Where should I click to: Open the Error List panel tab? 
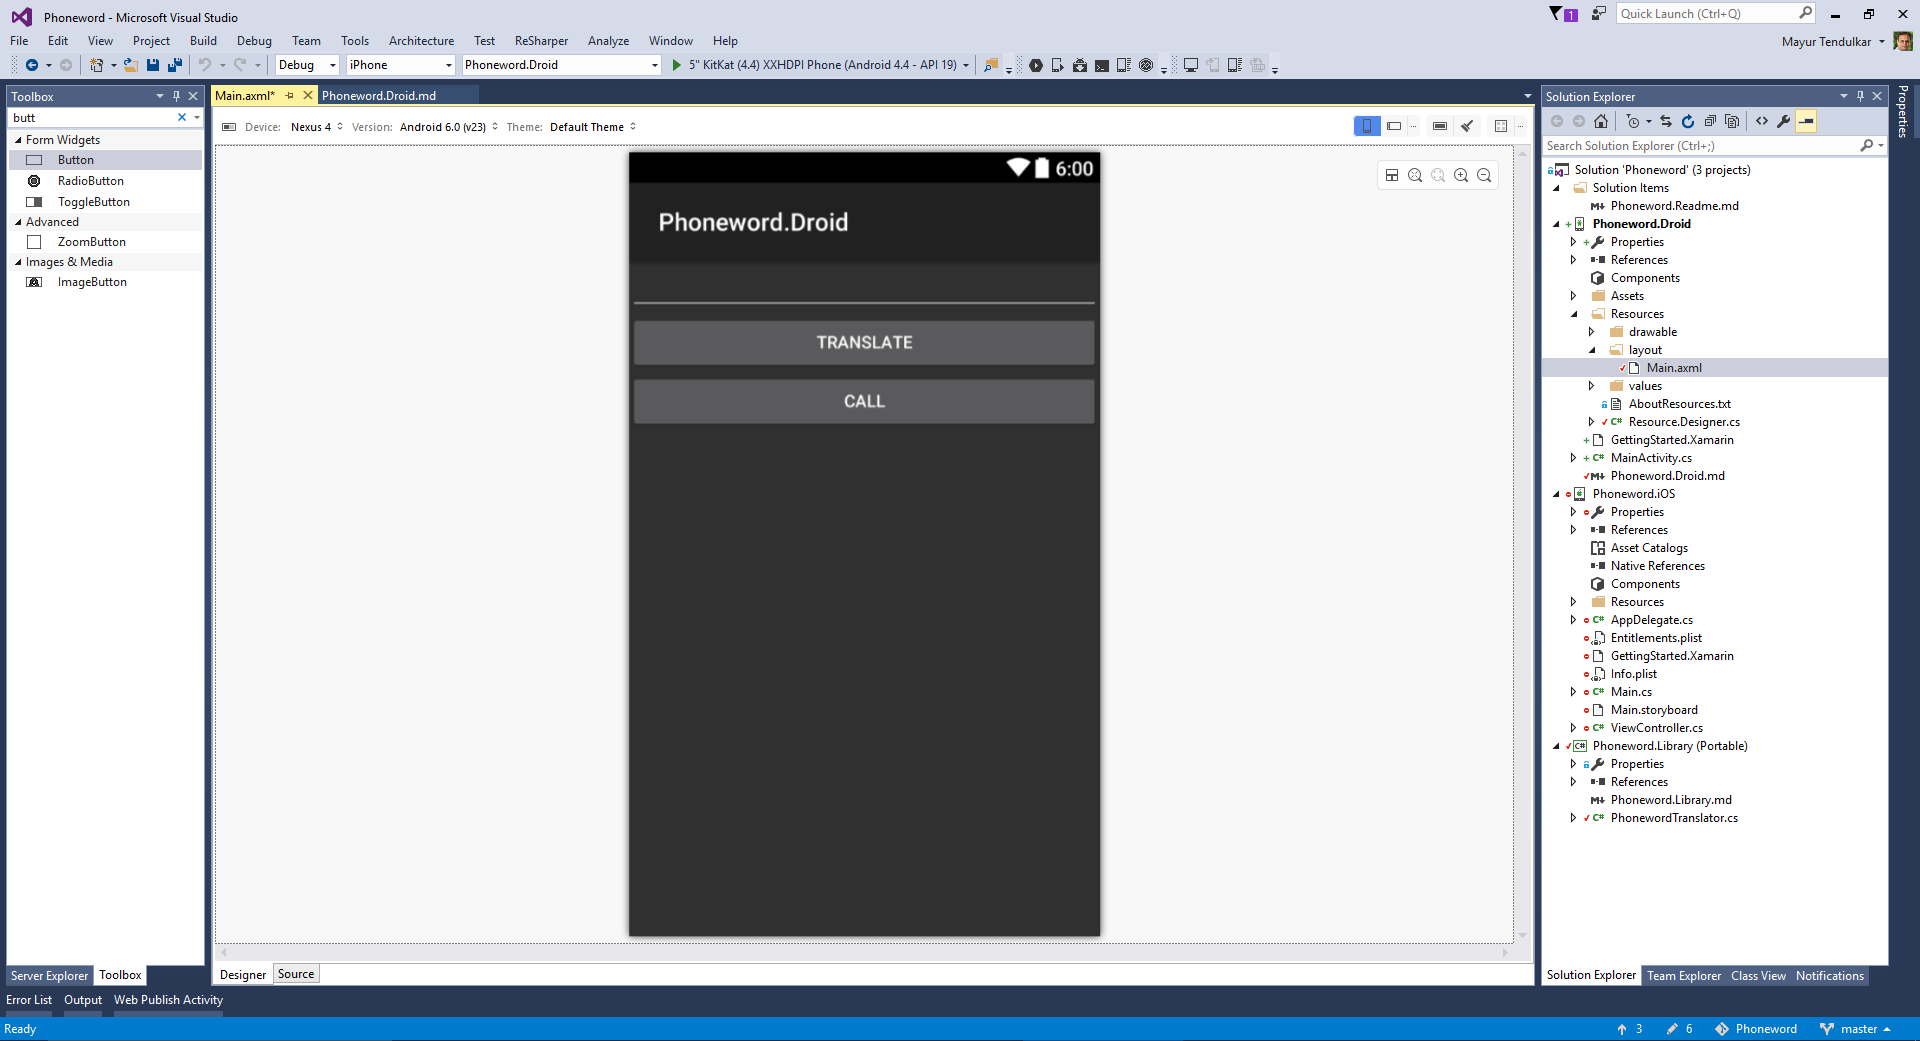(x=29, y=1000)
